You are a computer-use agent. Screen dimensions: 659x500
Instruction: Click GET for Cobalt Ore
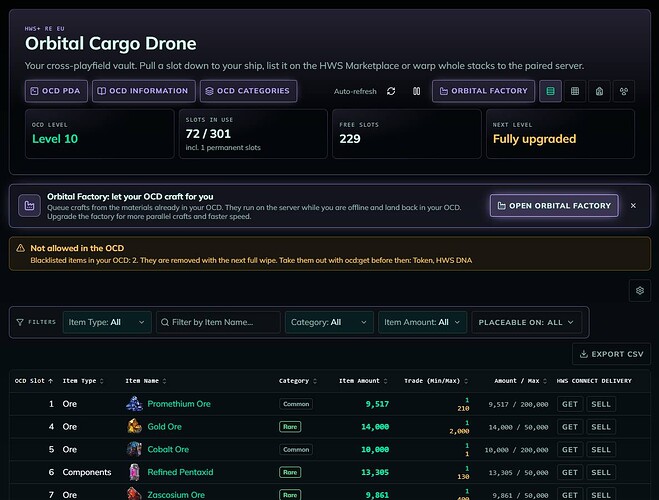coord(569,450)
